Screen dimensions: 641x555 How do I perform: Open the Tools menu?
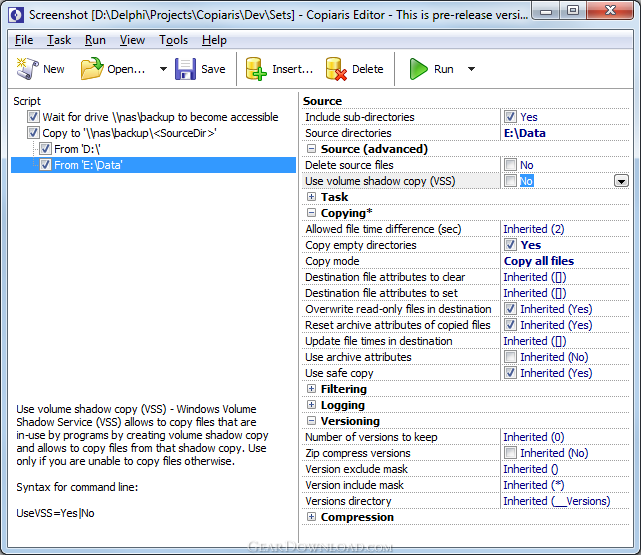click(x=173, y=40)
